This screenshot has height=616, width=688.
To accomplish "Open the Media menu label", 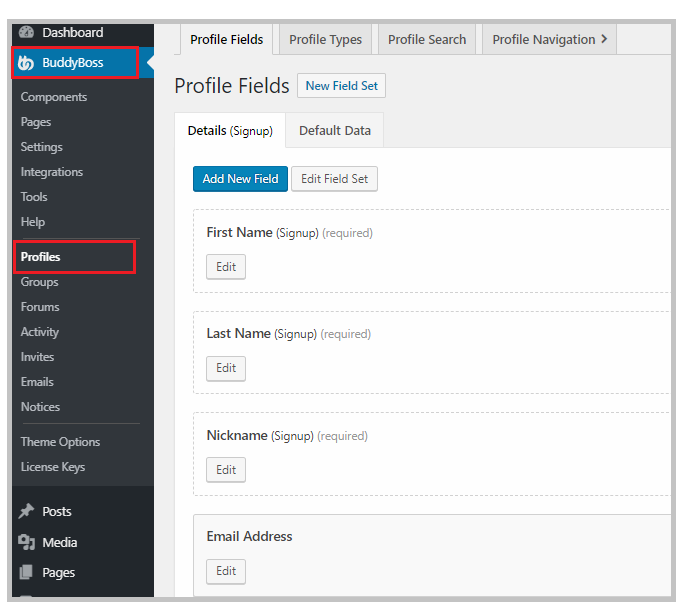I will [x=60, y=543].
